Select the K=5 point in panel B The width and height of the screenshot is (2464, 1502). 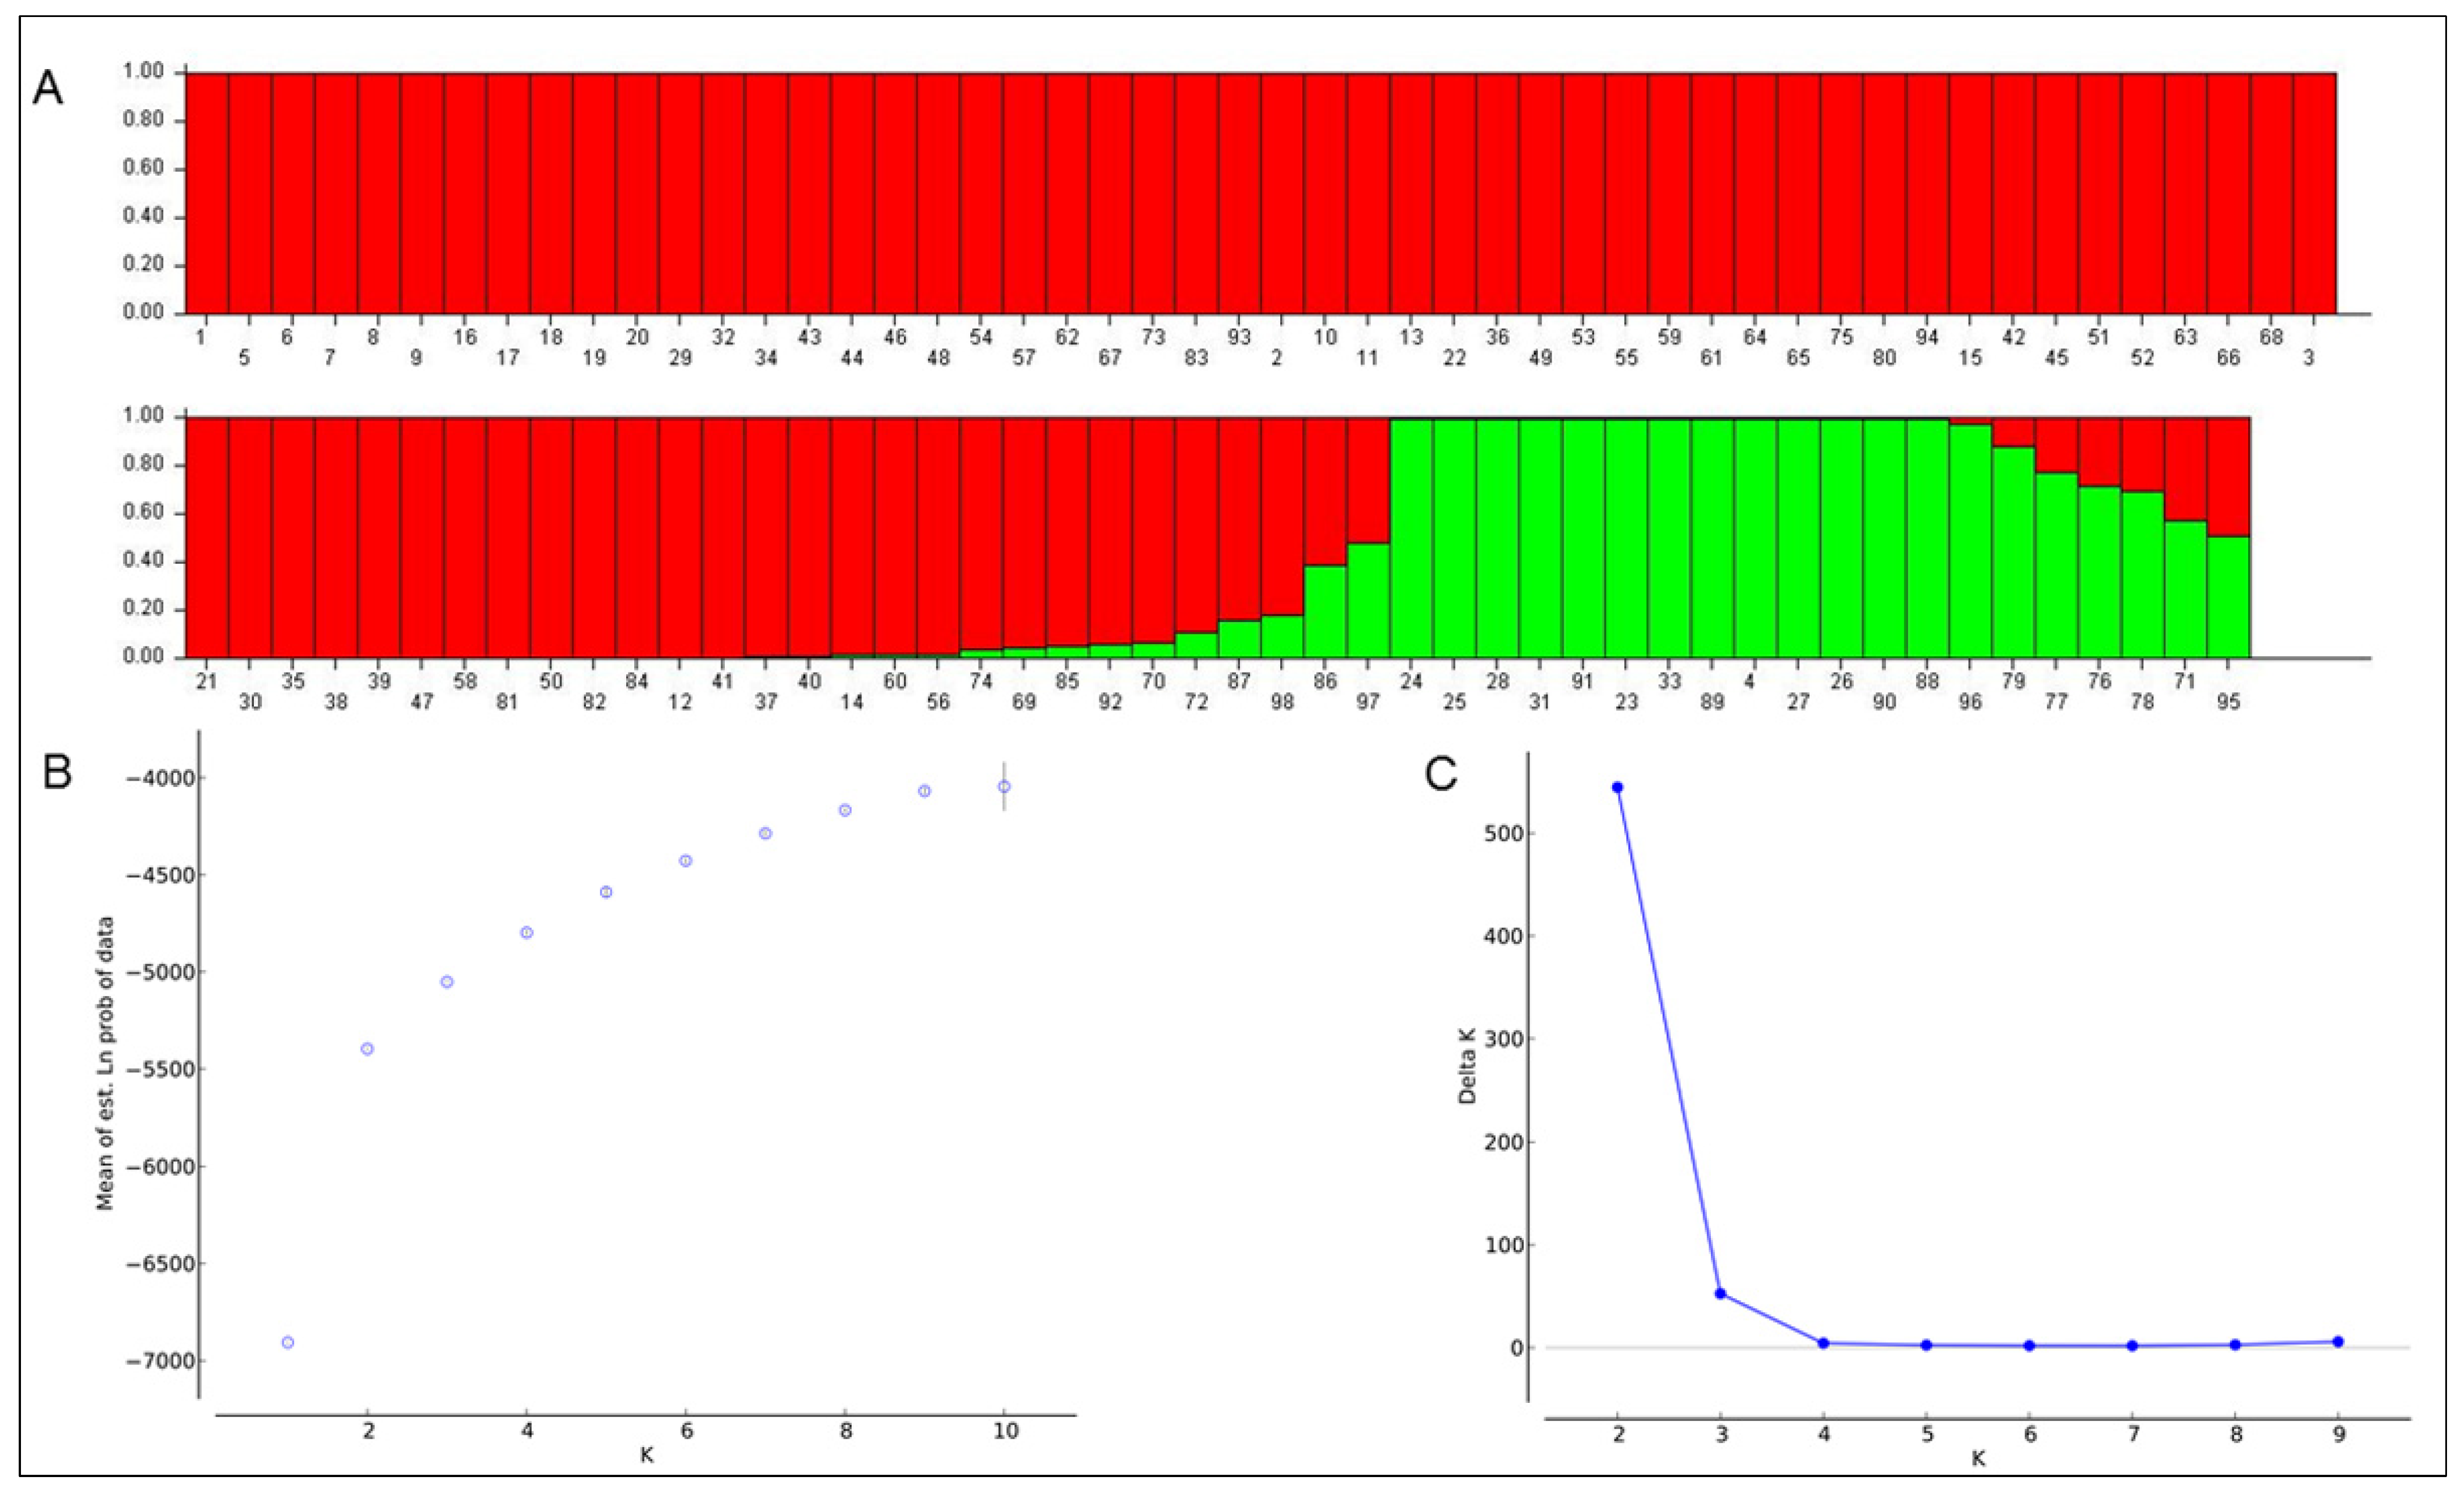pyautogui.click(x=606, y=892)
